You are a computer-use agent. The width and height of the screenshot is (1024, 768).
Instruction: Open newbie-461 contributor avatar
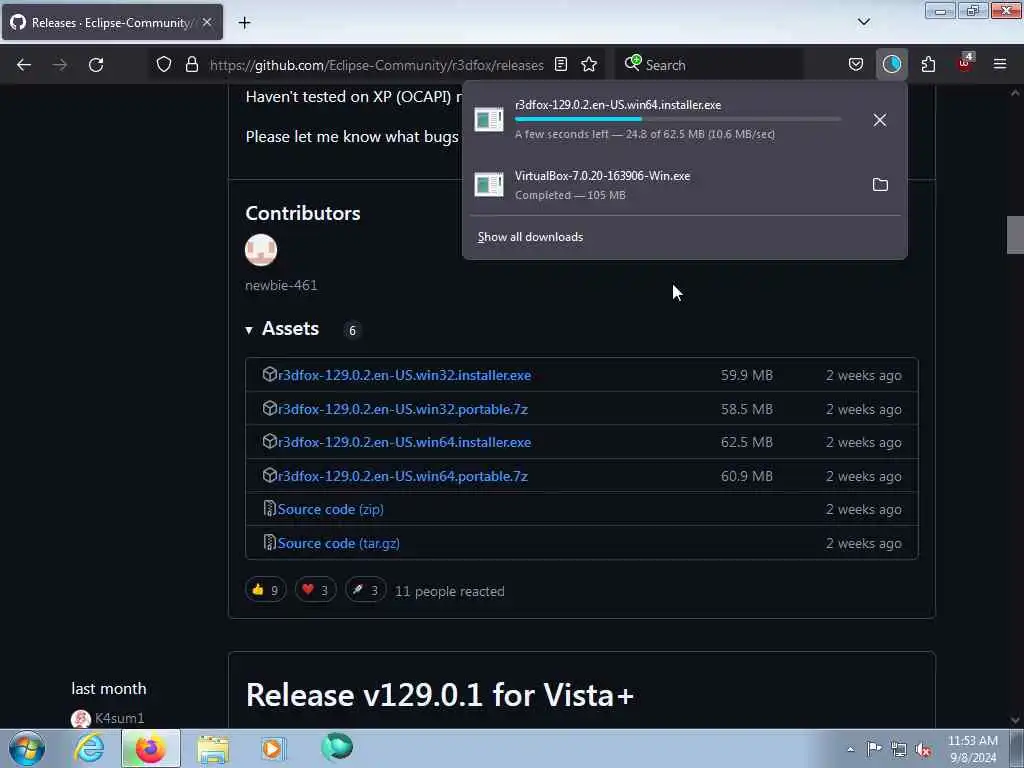pyautogui.click(x=261, y=250)
